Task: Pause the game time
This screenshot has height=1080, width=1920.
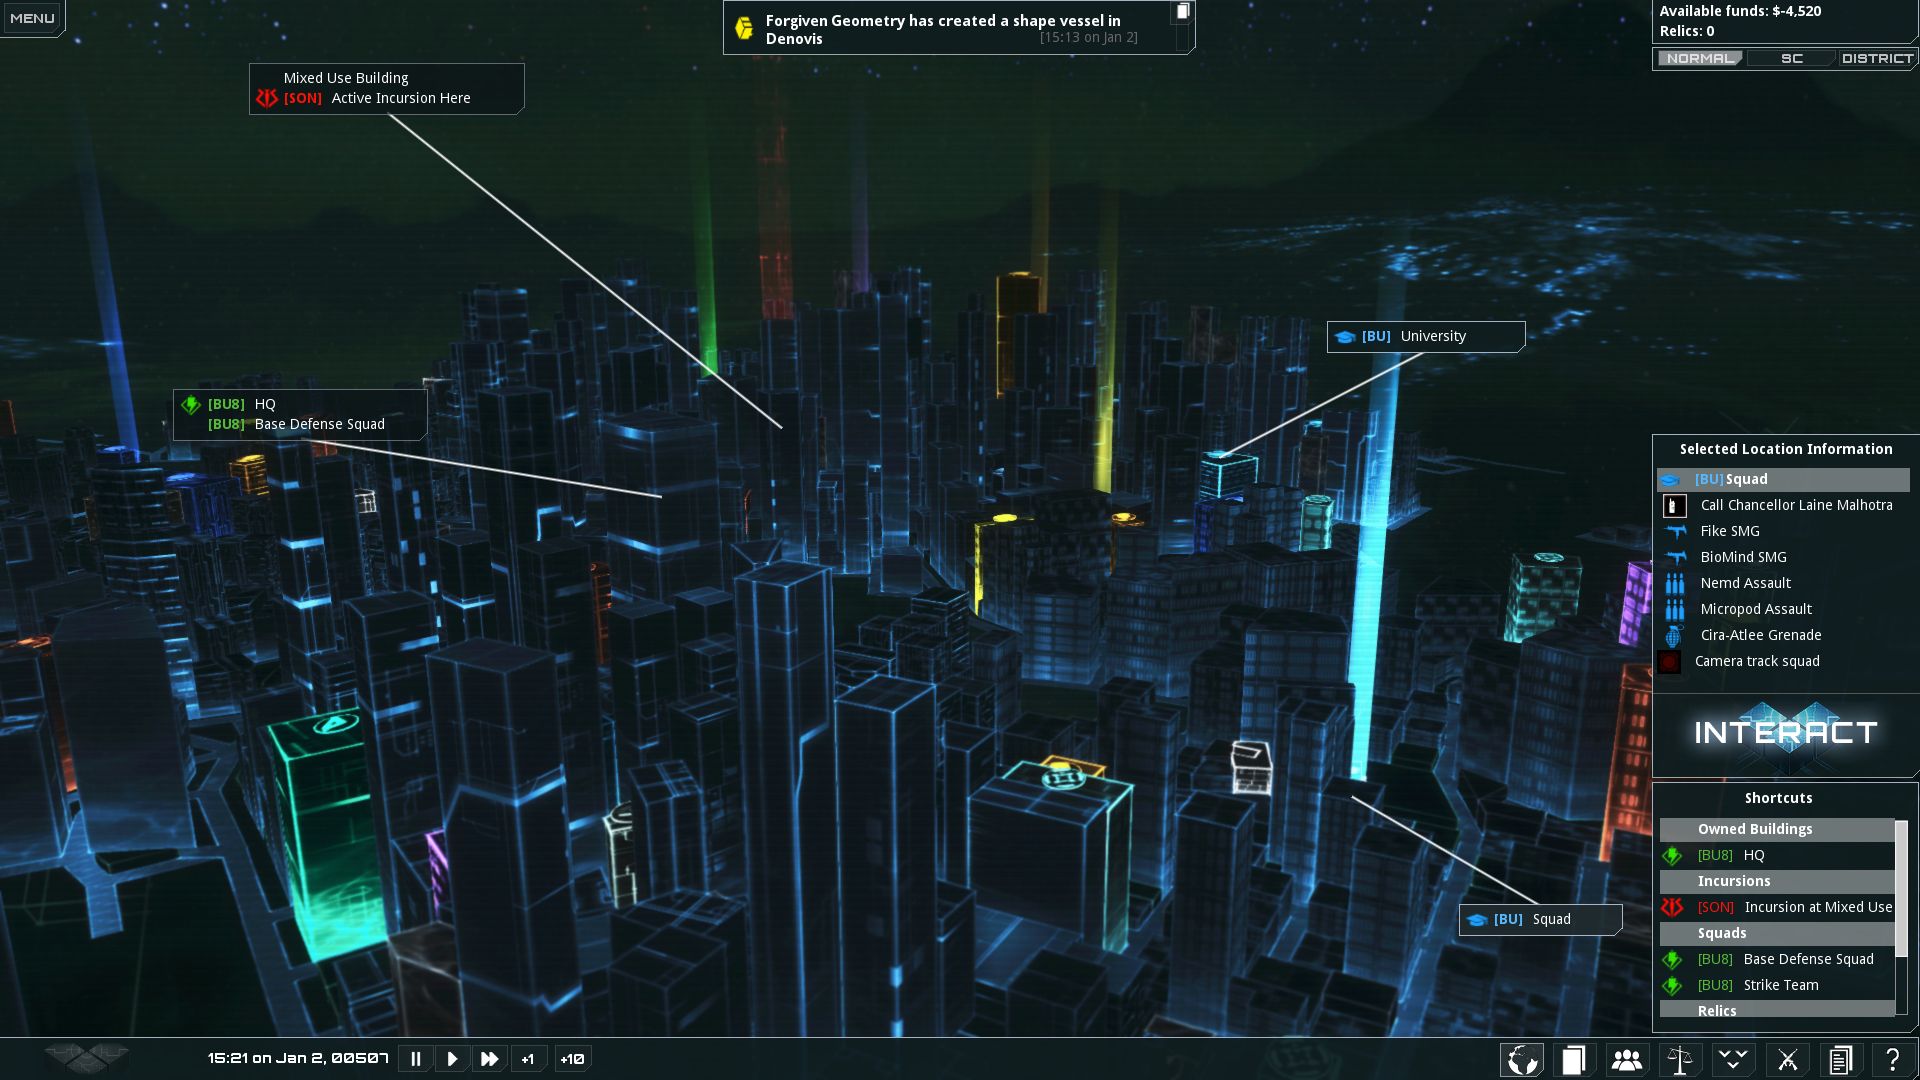Action: (416, 1059)
